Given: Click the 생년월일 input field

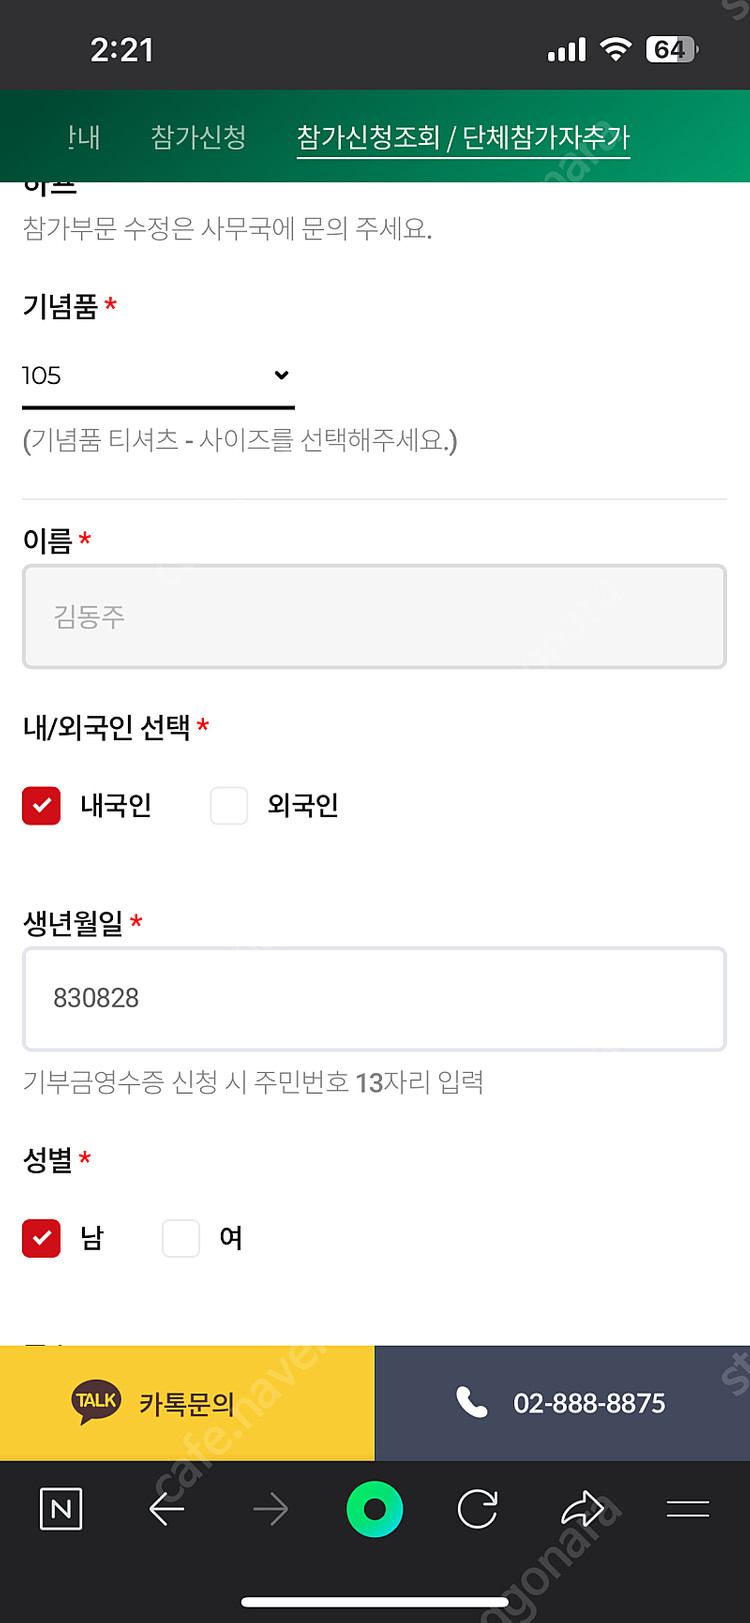Looking at the screenshot, I should [374, 999].
